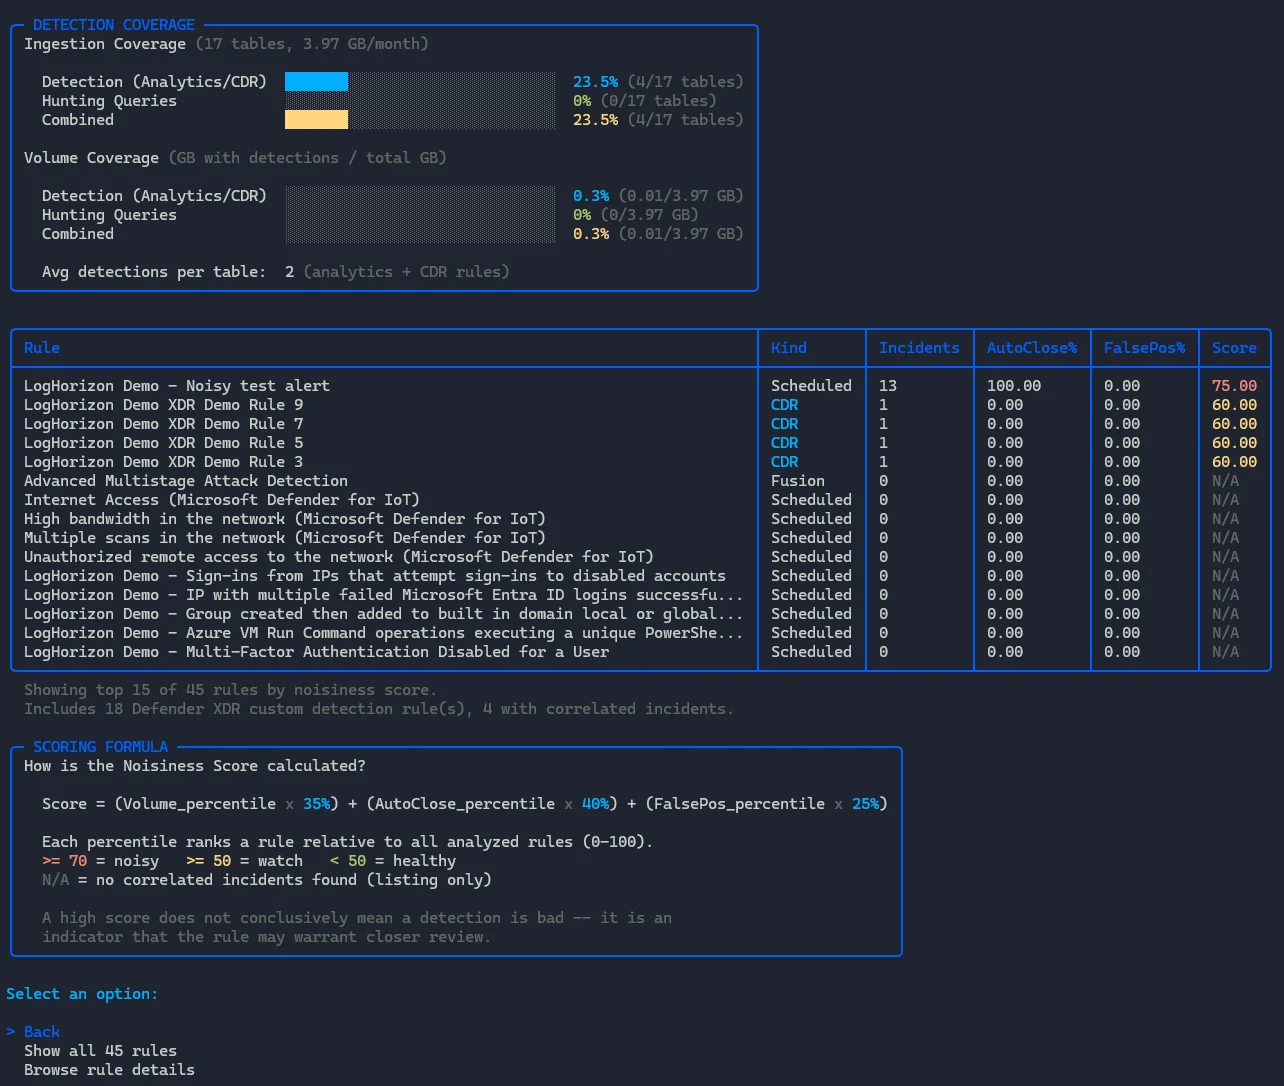Click the DETECTION COVERAGE panel title
This screenshot has height=1086, width=1284.
pyautogui.click(x=114, y=24)
